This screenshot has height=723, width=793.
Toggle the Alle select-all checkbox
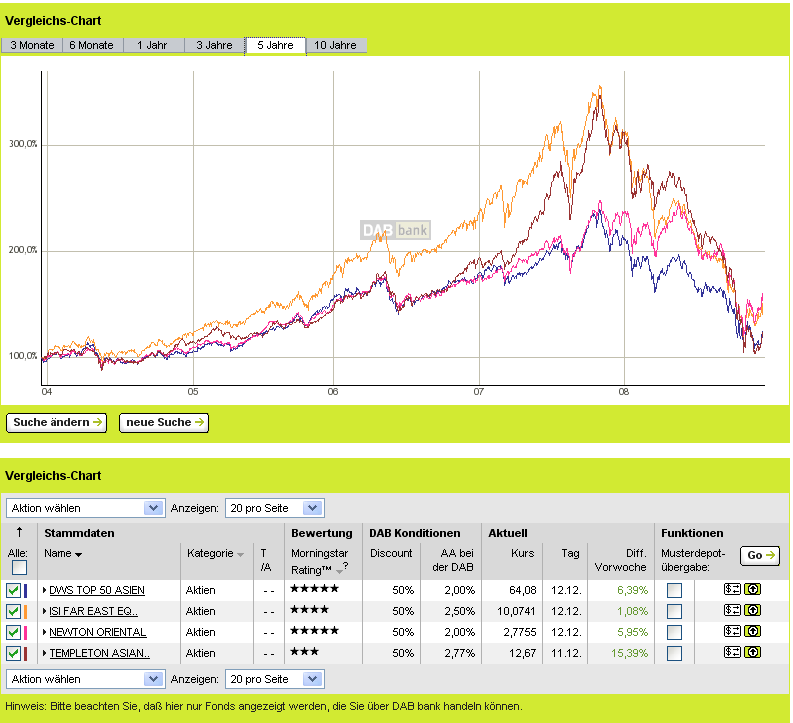point(19,568)
